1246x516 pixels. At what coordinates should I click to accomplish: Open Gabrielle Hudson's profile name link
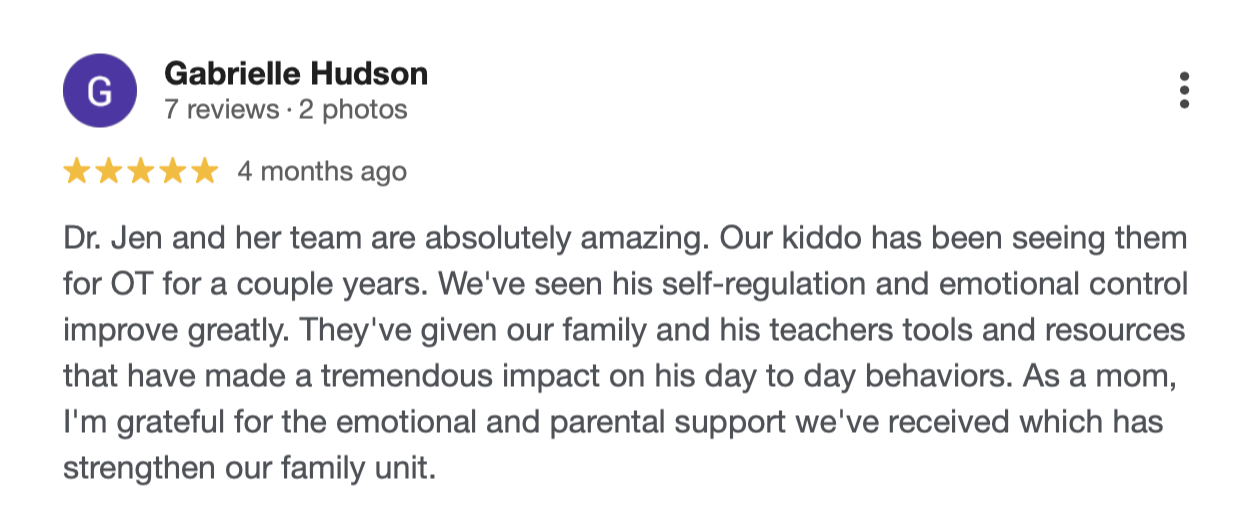[x=296, y=74]
